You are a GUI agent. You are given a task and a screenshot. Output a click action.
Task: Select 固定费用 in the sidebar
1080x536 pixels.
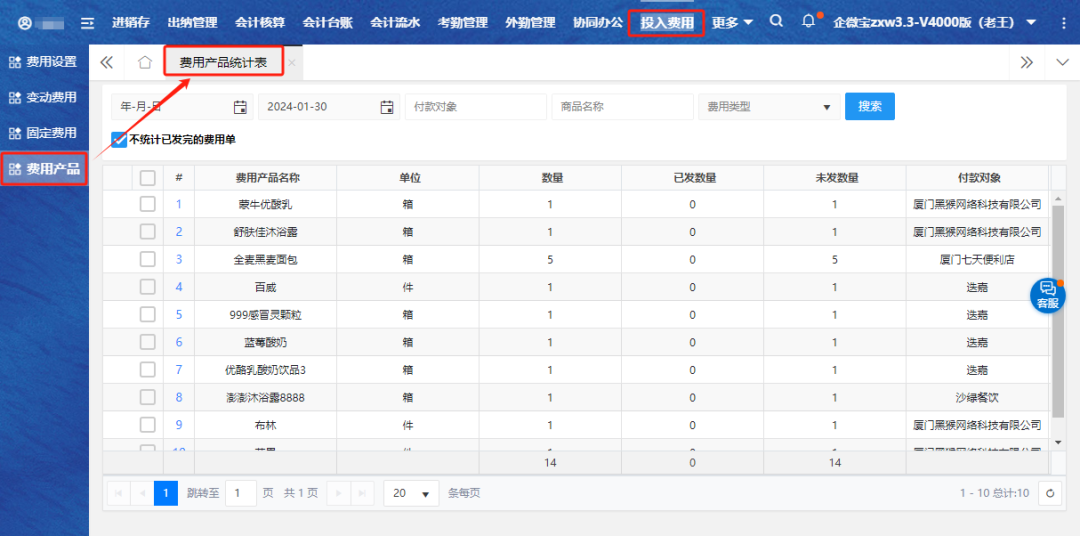coord(44,133)
